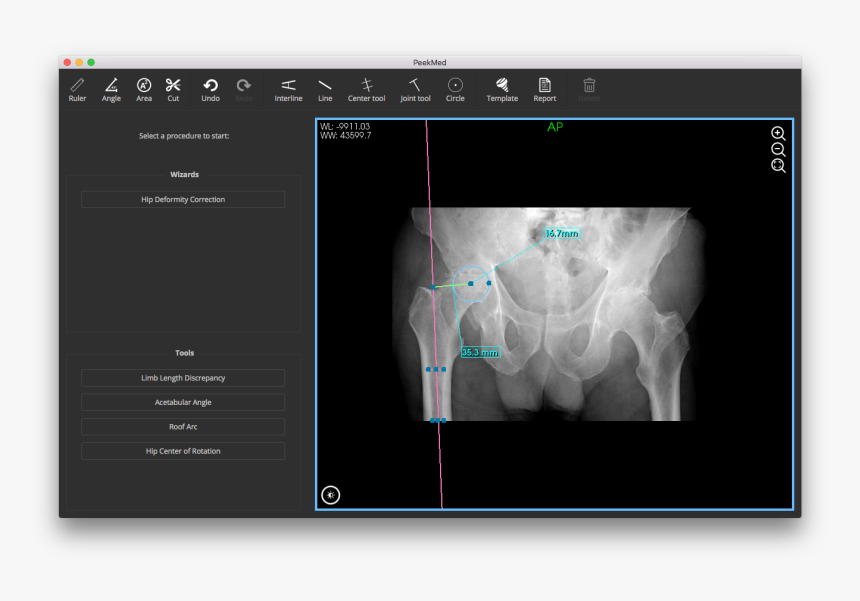Viewport: 860px width, 601px height.
Task: Click the yellow minimize window button
Action: coord(79,63)
